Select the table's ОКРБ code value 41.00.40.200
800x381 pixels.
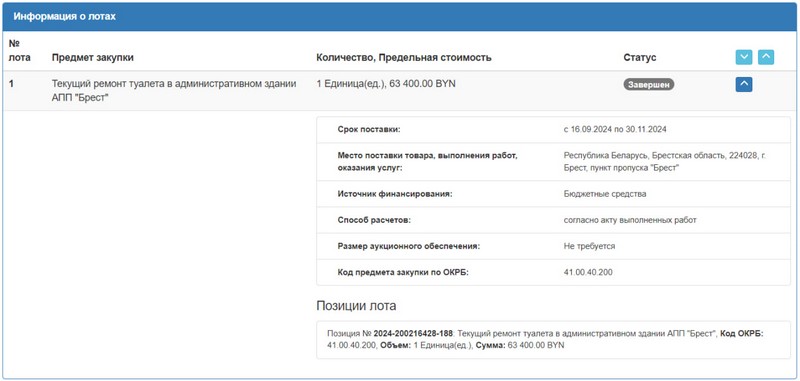pyautogui.click(x=588, y=272)
